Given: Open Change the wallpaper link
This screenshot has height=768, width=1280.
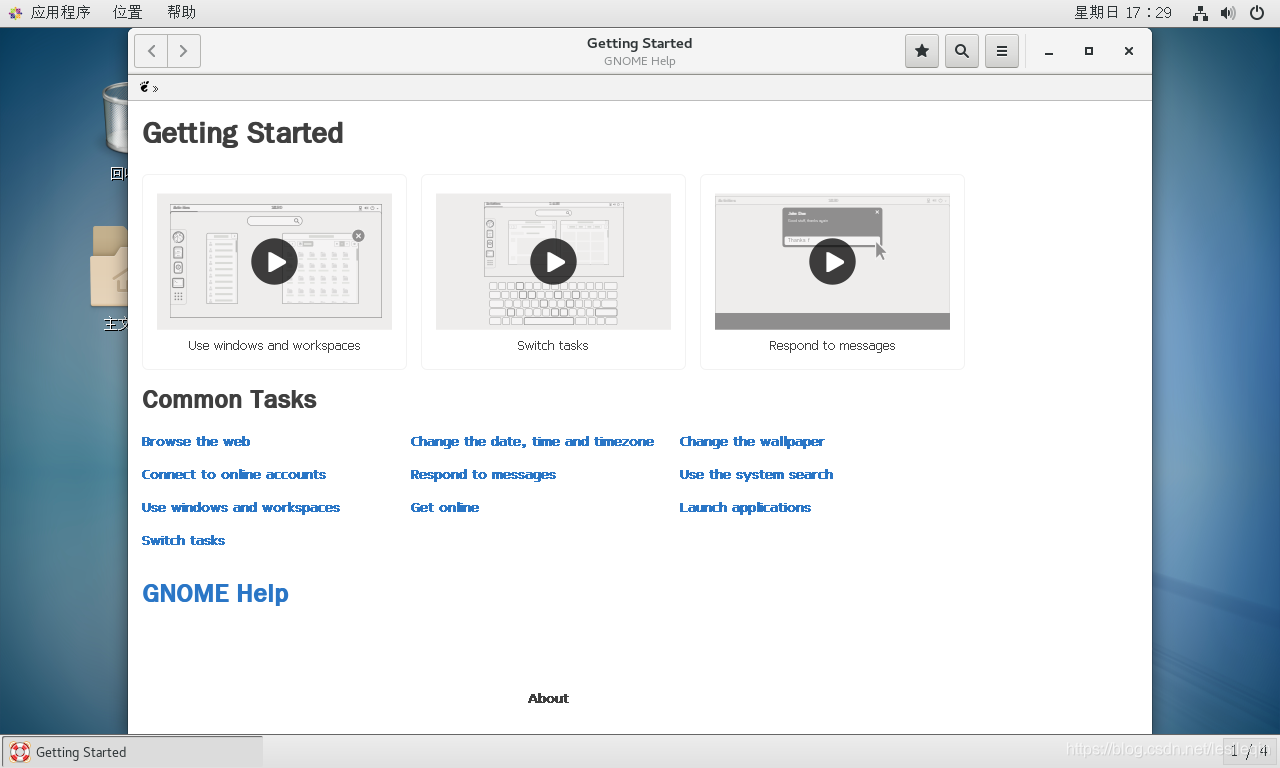Looking at the screenshot, I should pos(752,441).
